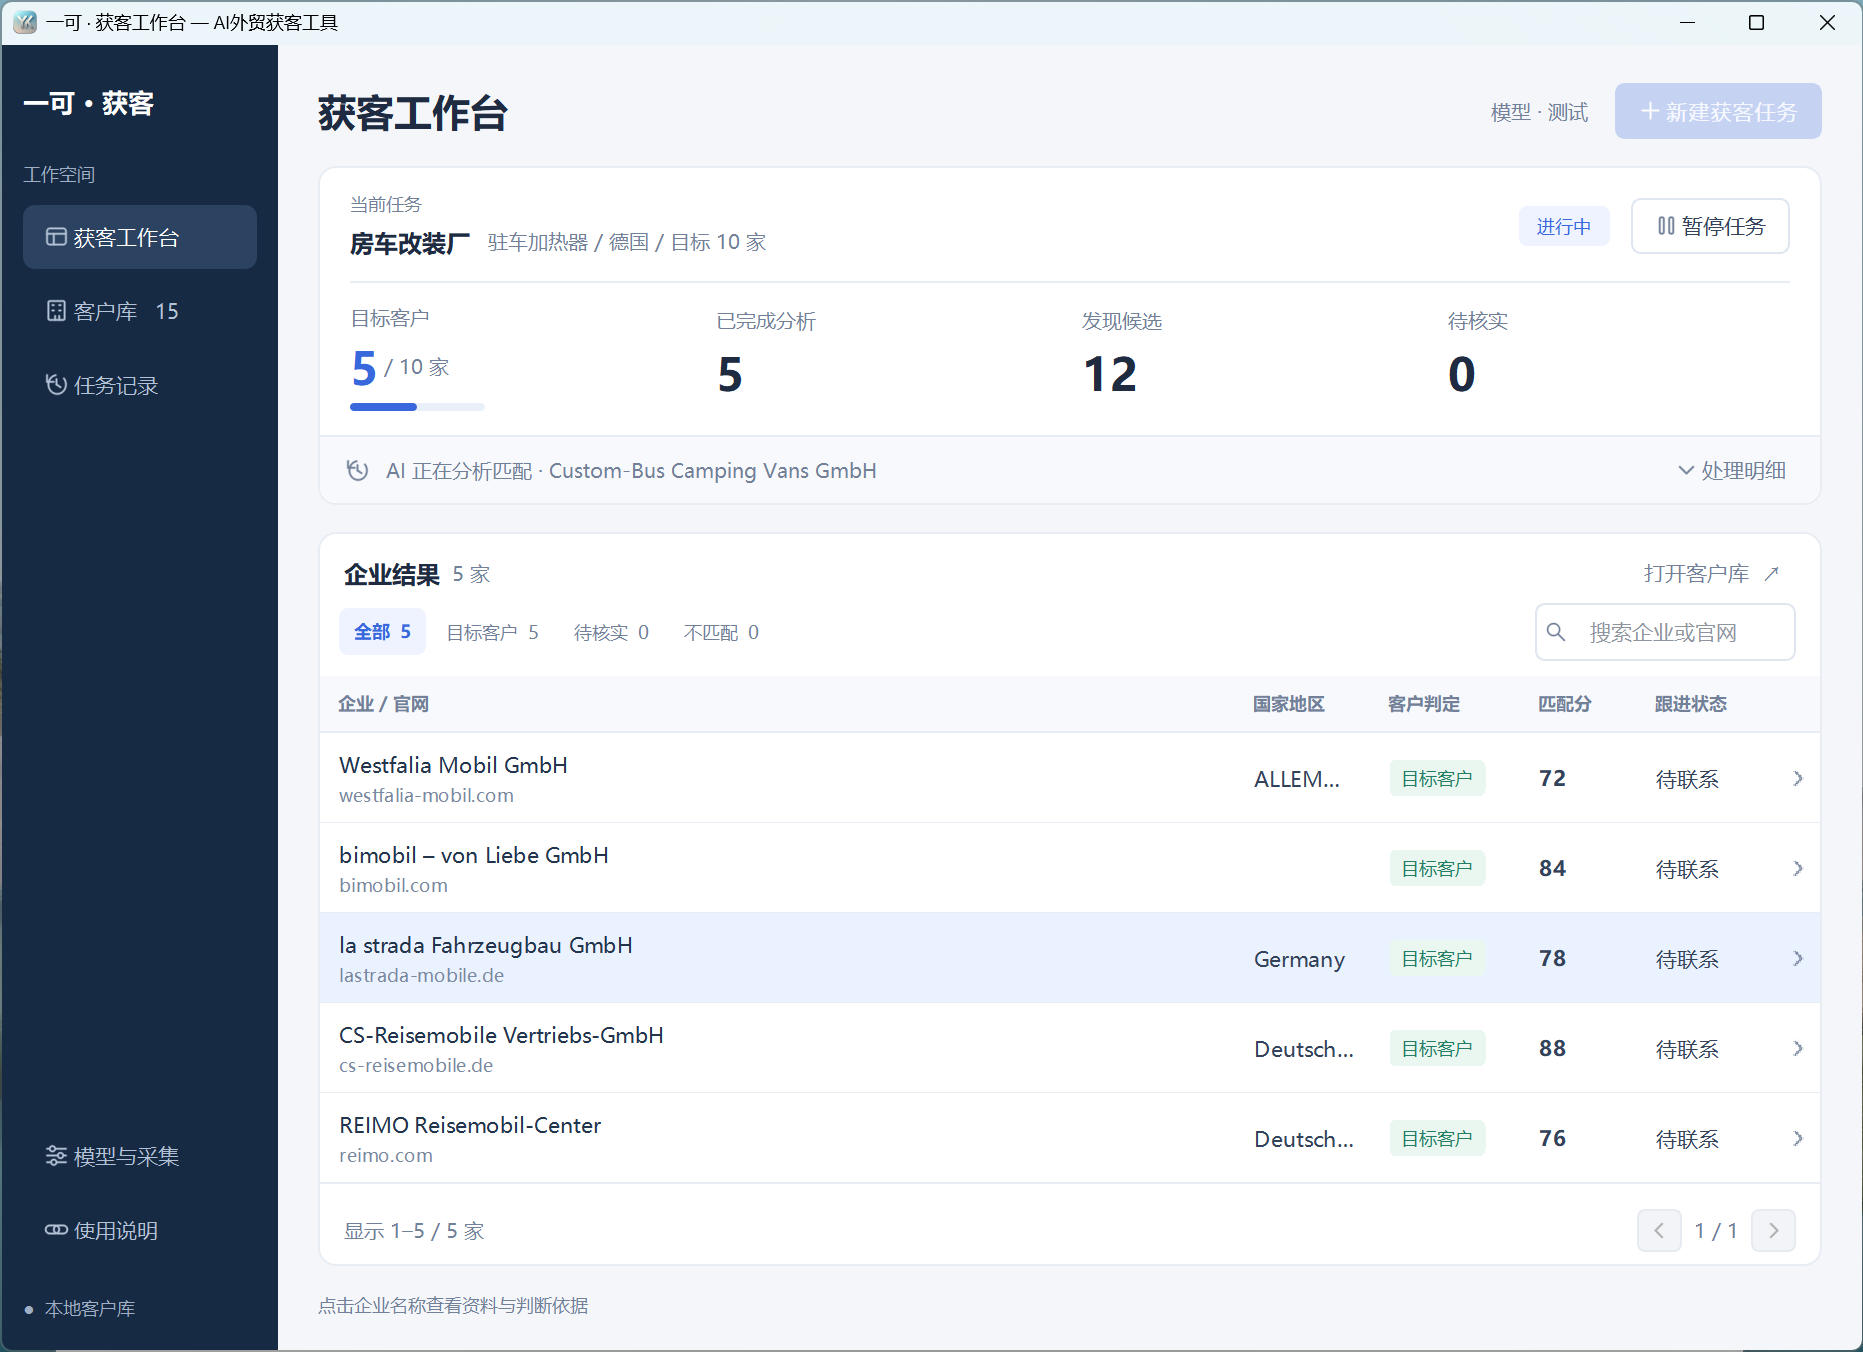Click the 获客工作台 sidebar icon

point(56,237)
